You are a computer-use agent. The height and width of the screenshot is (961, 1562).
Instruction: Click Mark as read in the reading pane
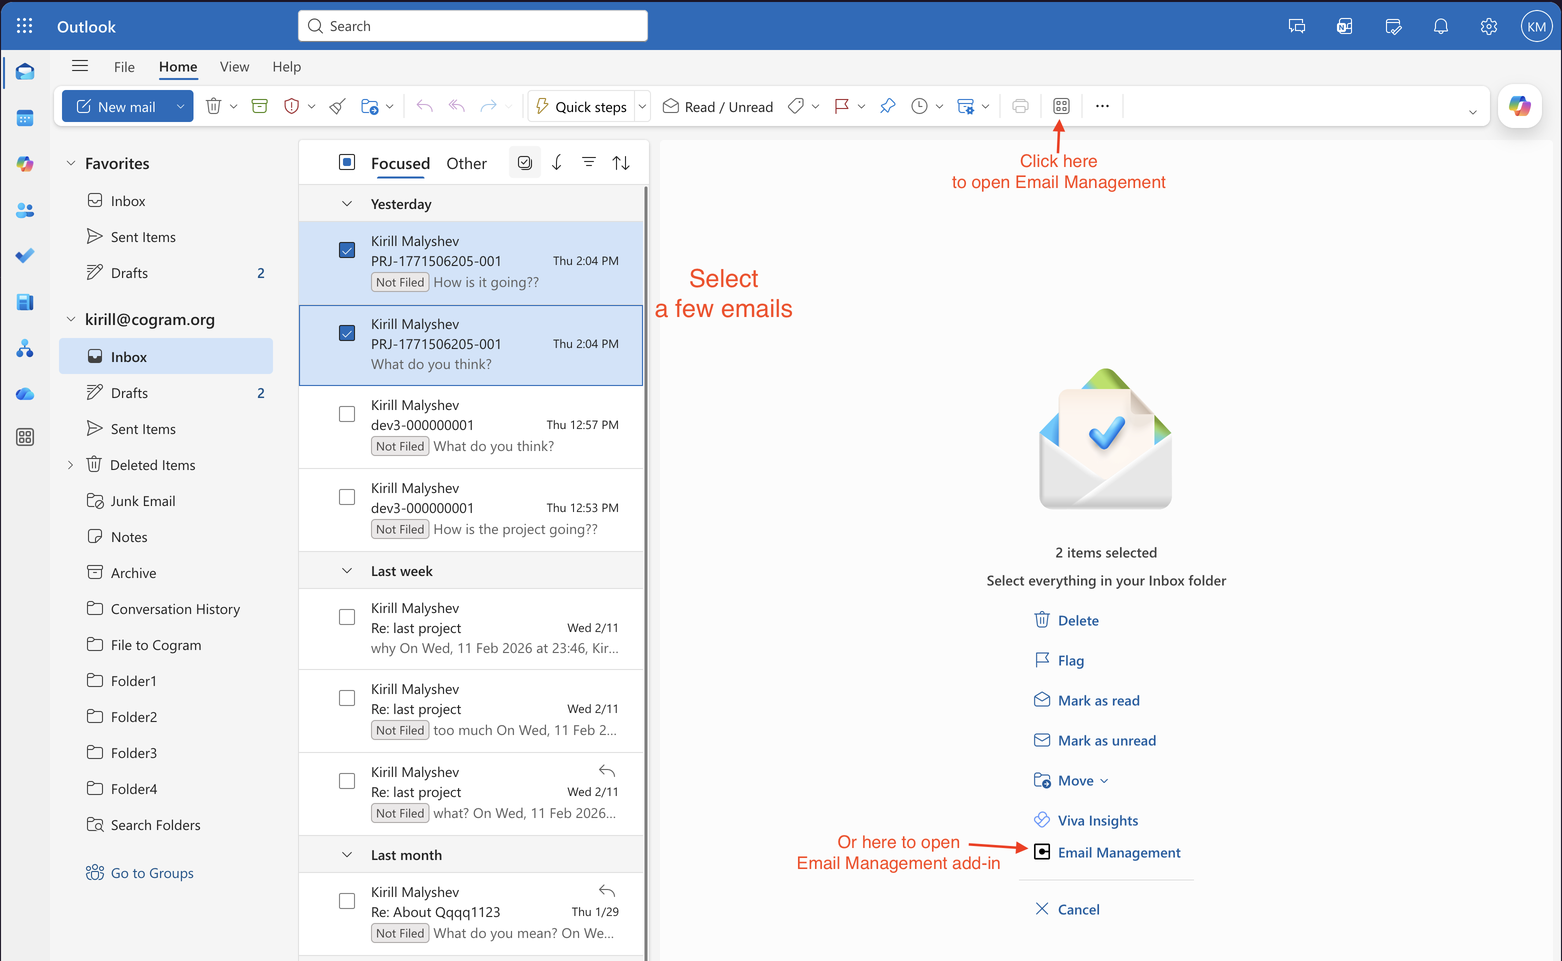[x=1086, y=700]
